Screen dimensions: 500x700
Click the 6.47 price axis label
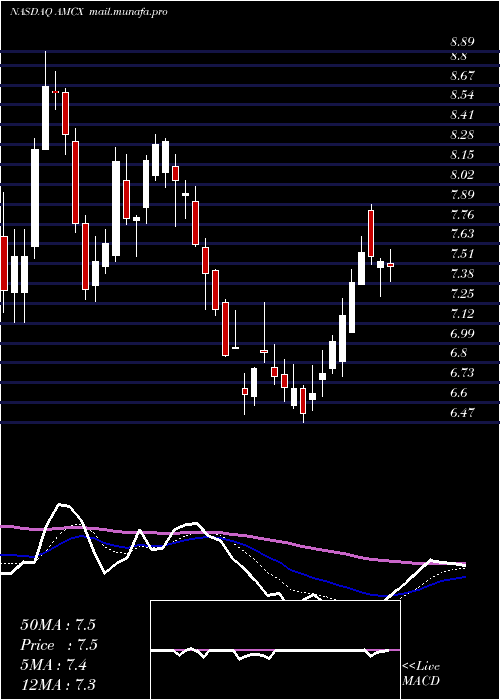pyautogui.click(x=462, y=412)
